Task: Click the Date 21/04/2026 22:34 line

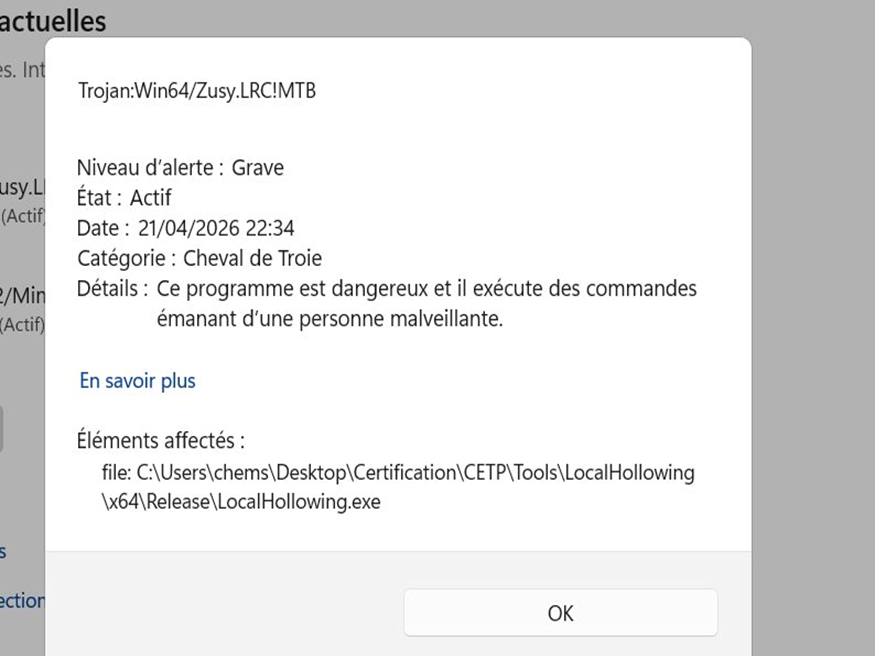Action: coord(185,228)
